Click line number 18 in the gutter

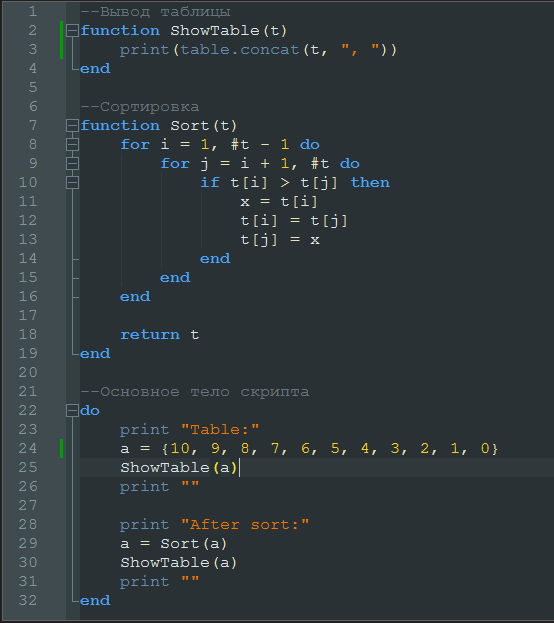tap(28, 334)
